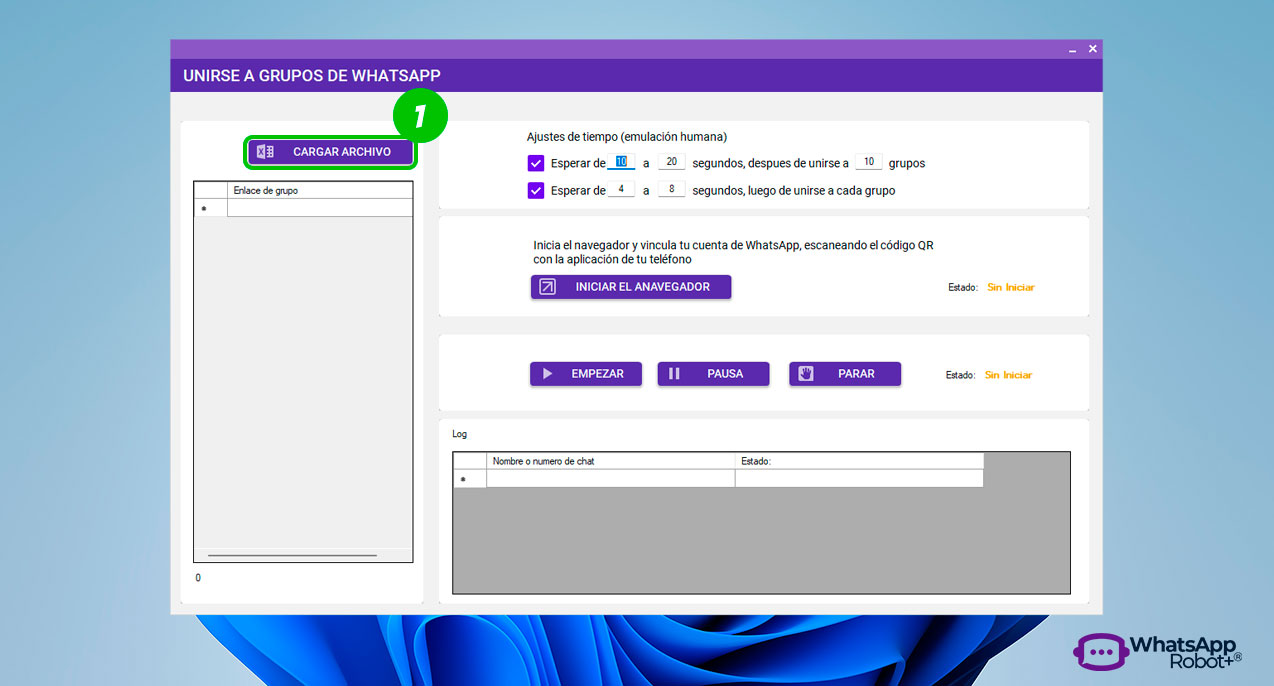
Task: Click the Log label
Action: (x=460, y=434)
